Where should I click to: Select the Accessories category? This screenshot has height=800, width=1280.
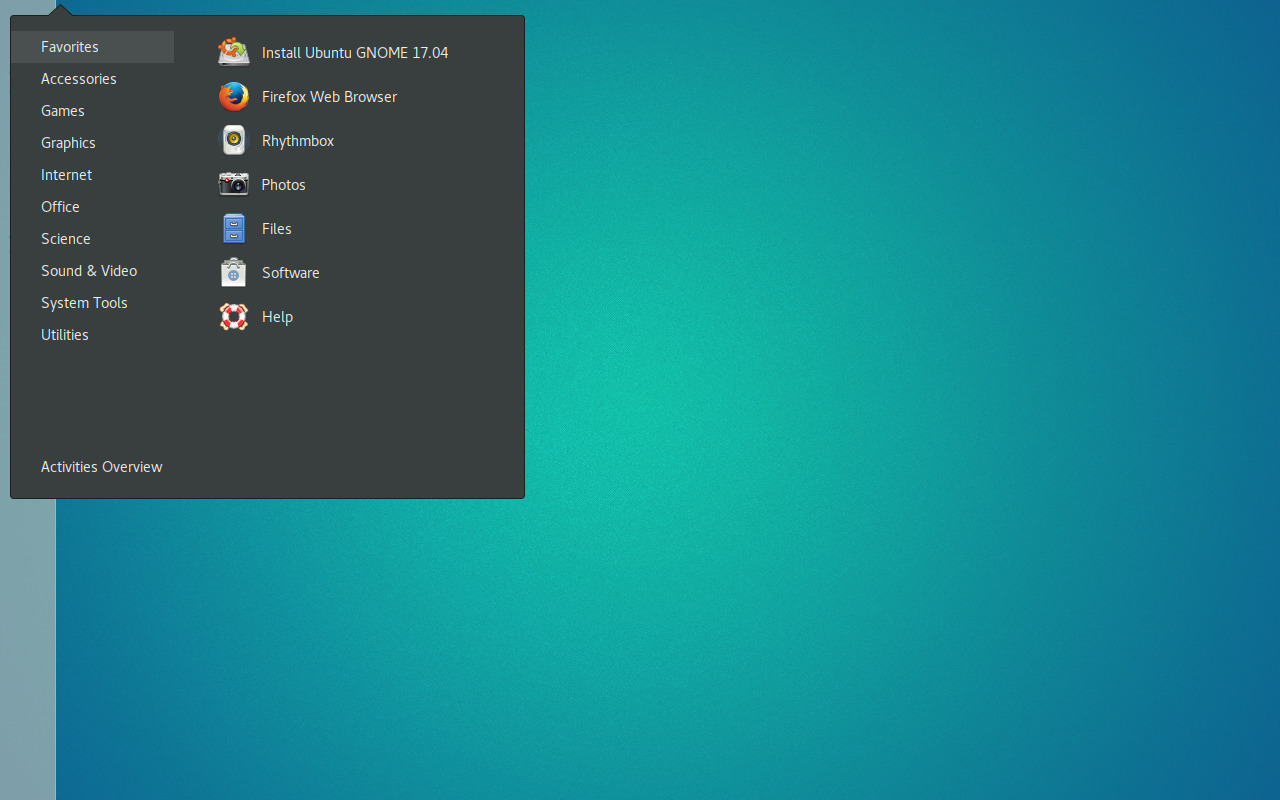[x=78, y=78]
